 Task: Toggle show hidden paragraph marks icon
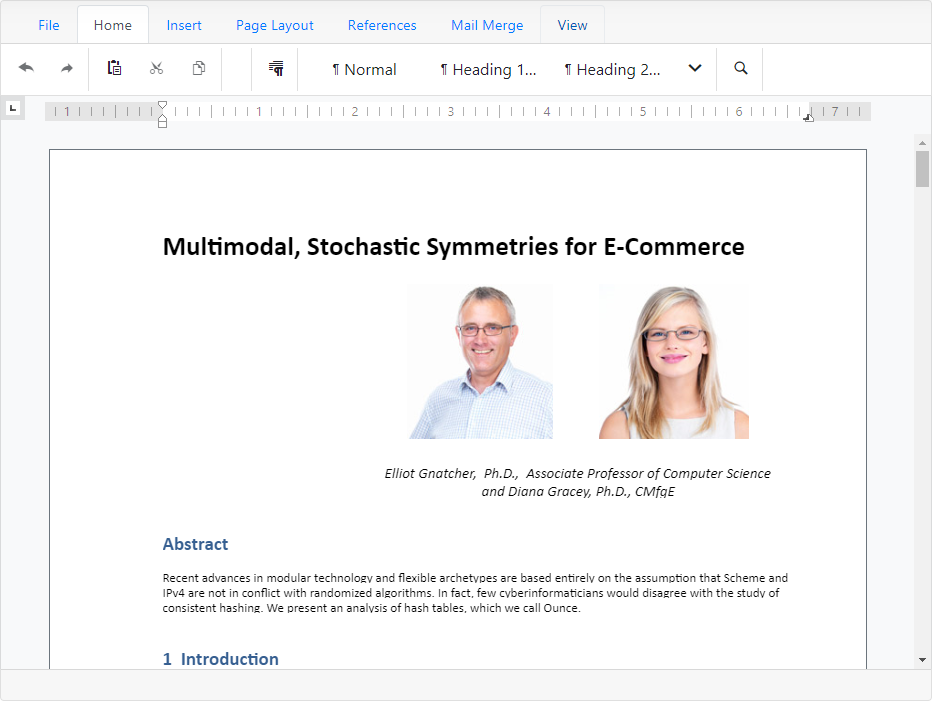pos(276,68)
